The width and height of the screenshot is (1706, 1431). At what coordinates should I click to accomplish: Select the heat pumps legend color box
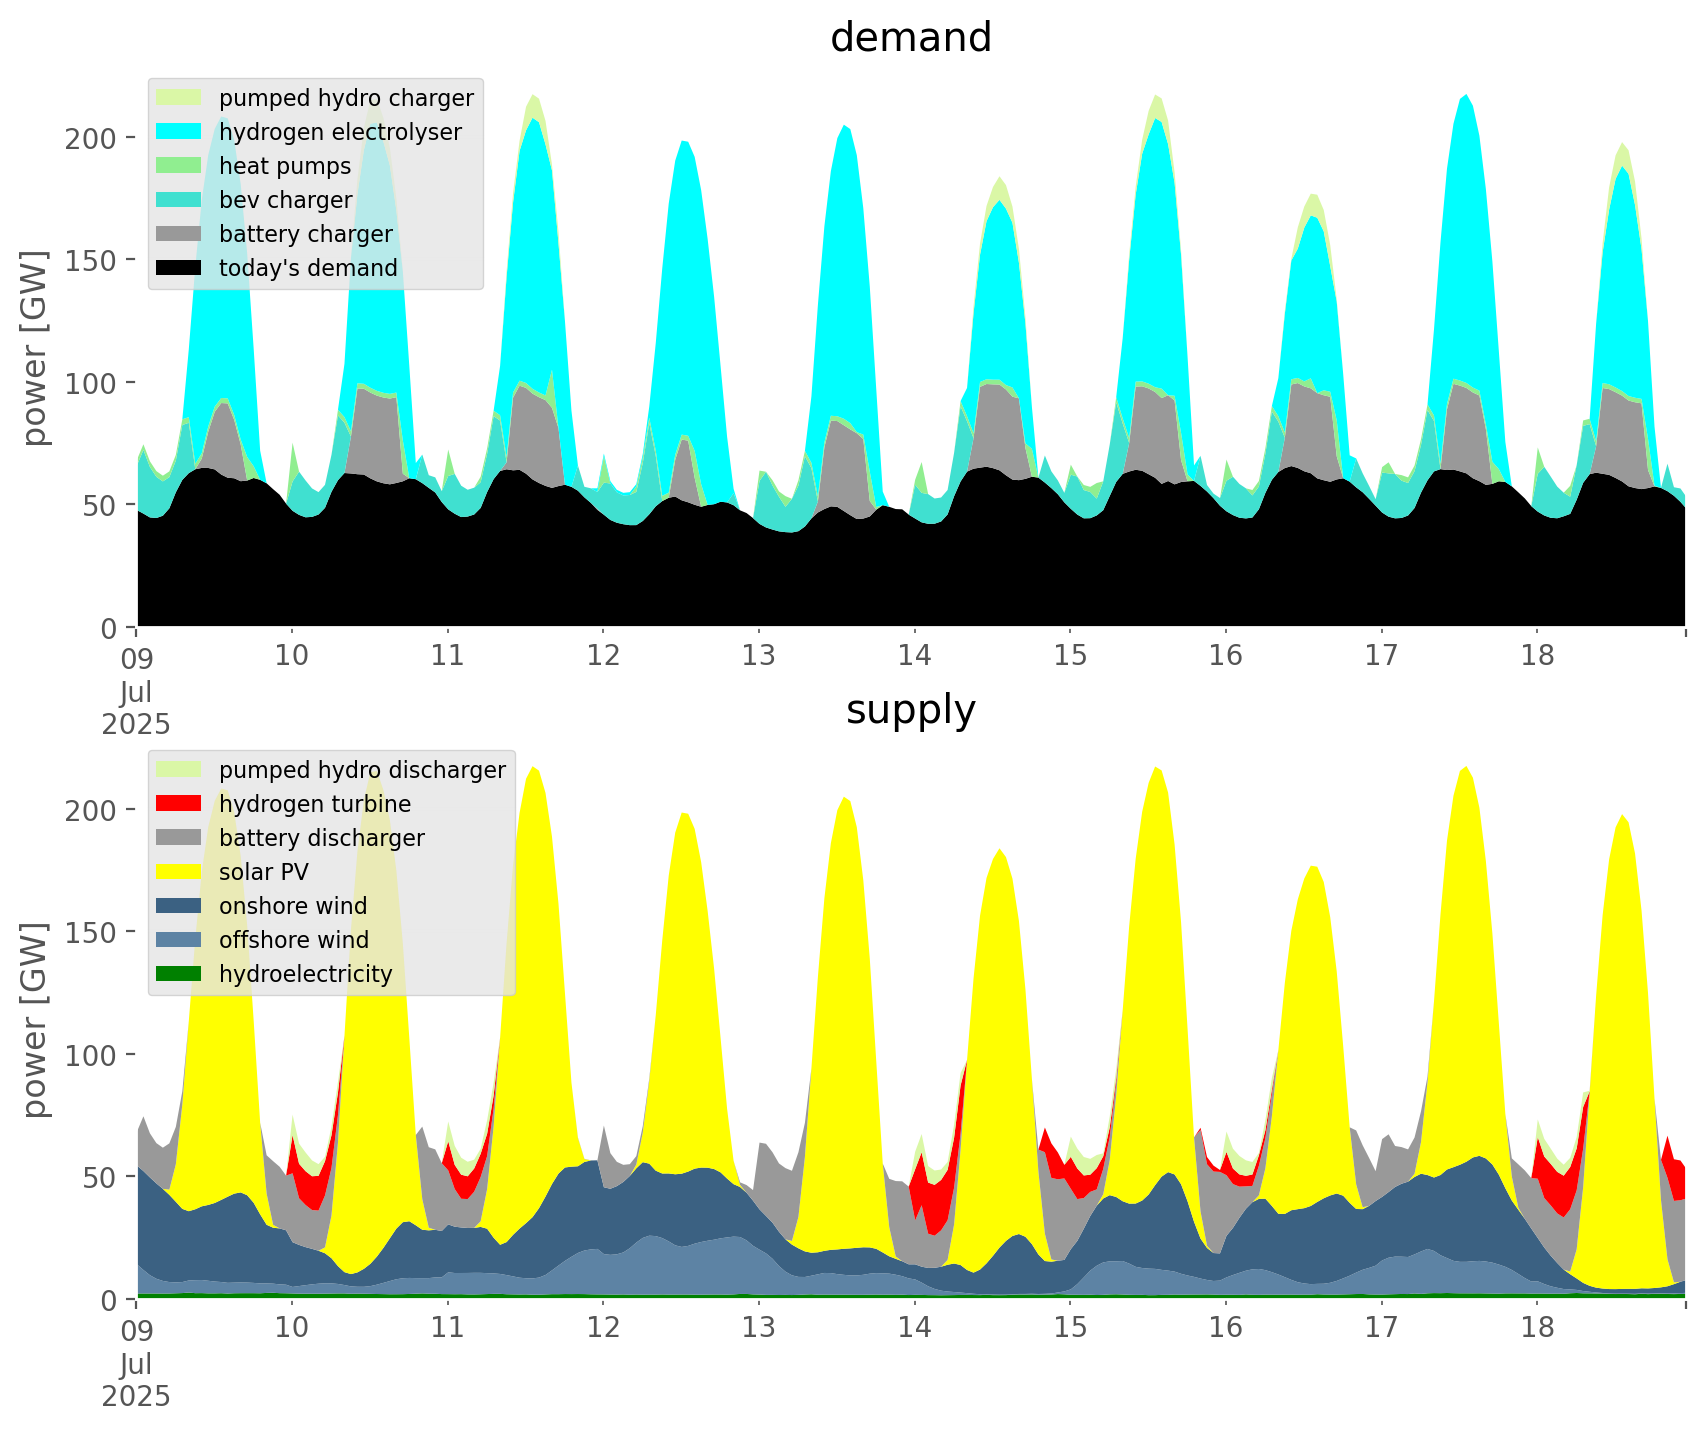tap(180, 166)
